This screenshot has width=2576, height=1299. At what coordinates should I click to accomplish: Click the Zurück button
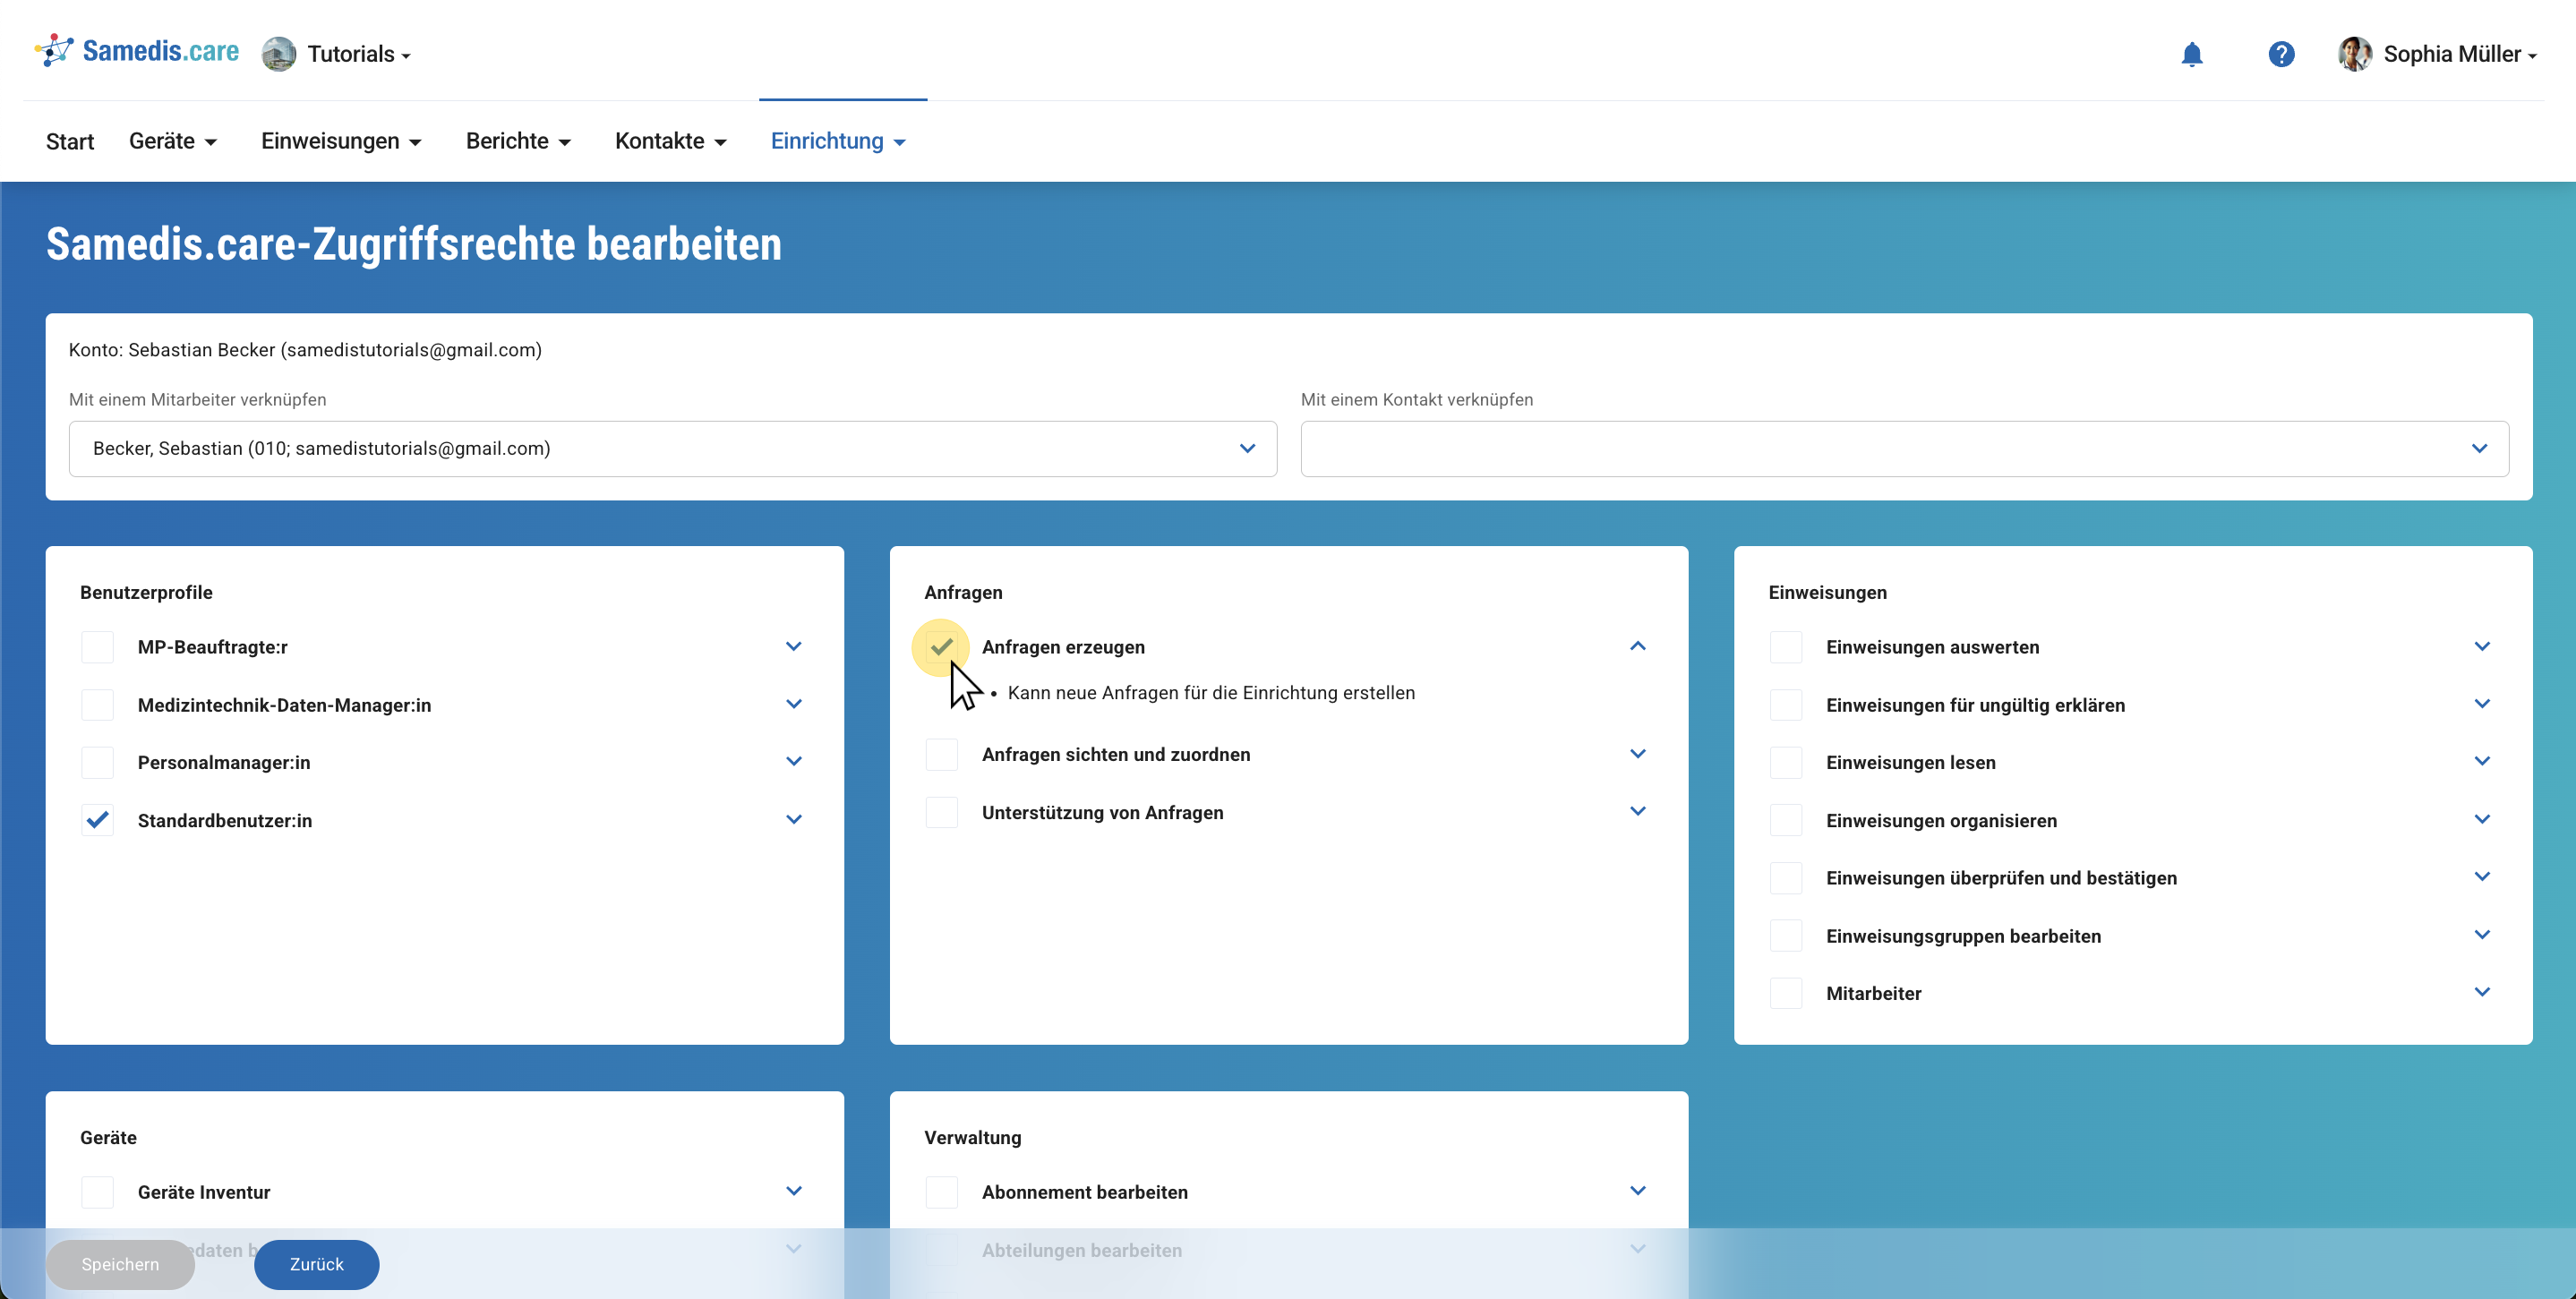(316, 1265)
